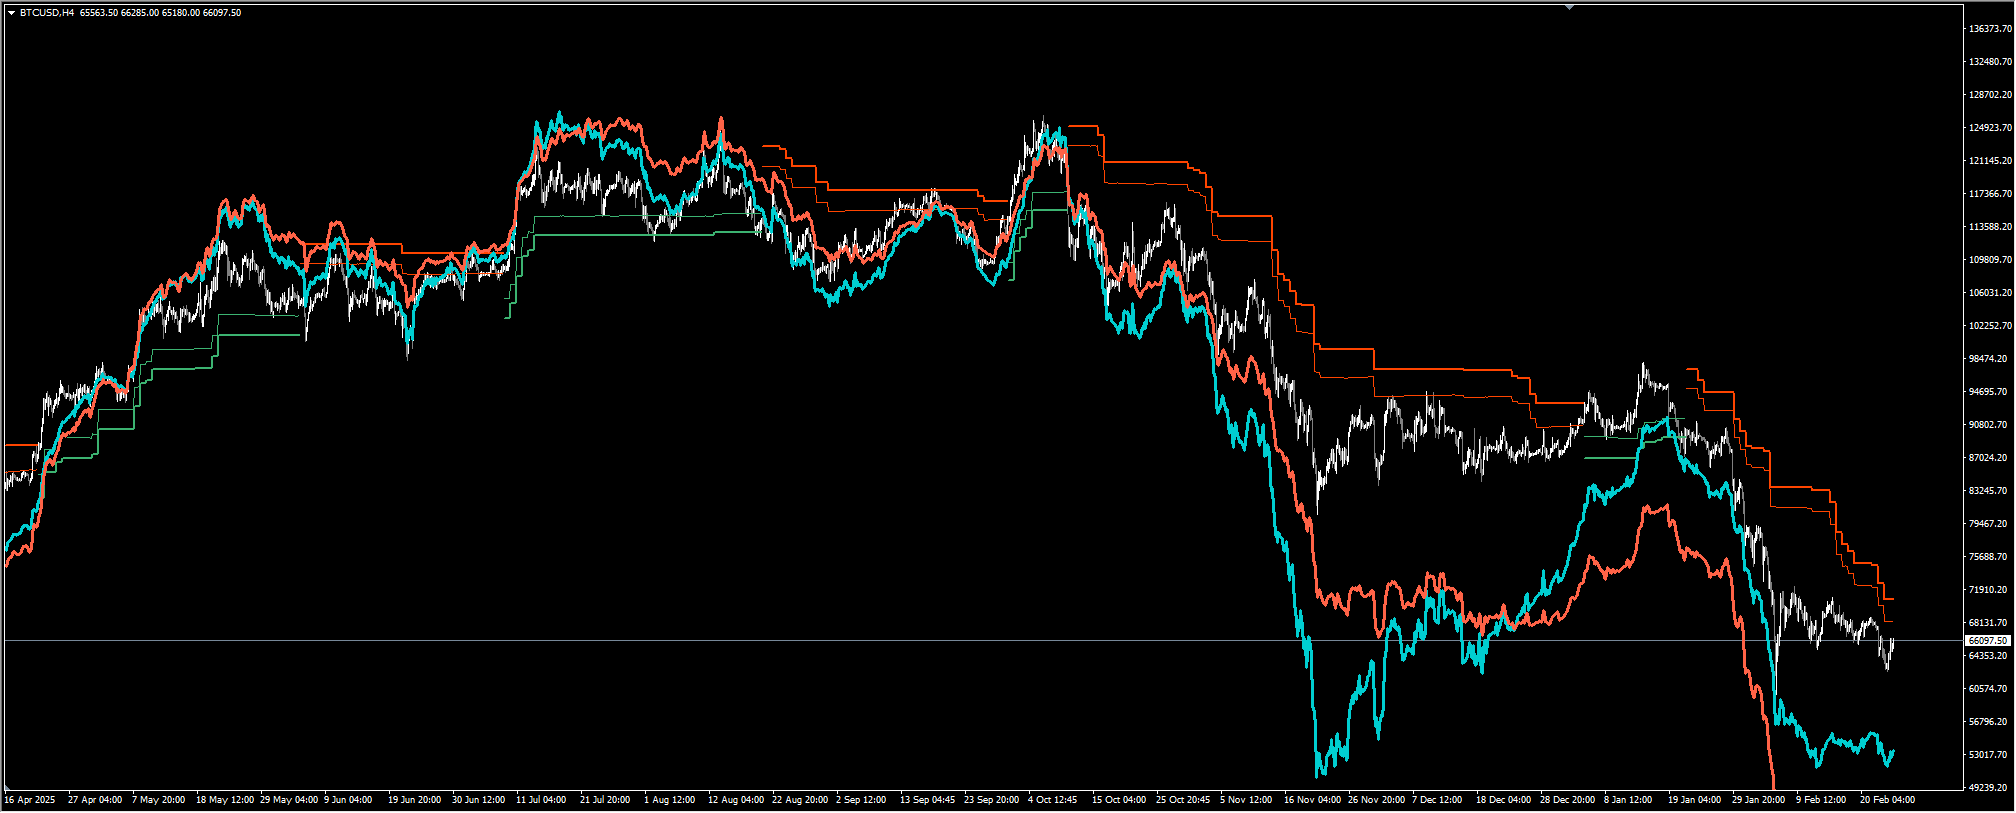Click the 49239.20 price axis label
The image size is (2016, 813).
point(1989,788)
